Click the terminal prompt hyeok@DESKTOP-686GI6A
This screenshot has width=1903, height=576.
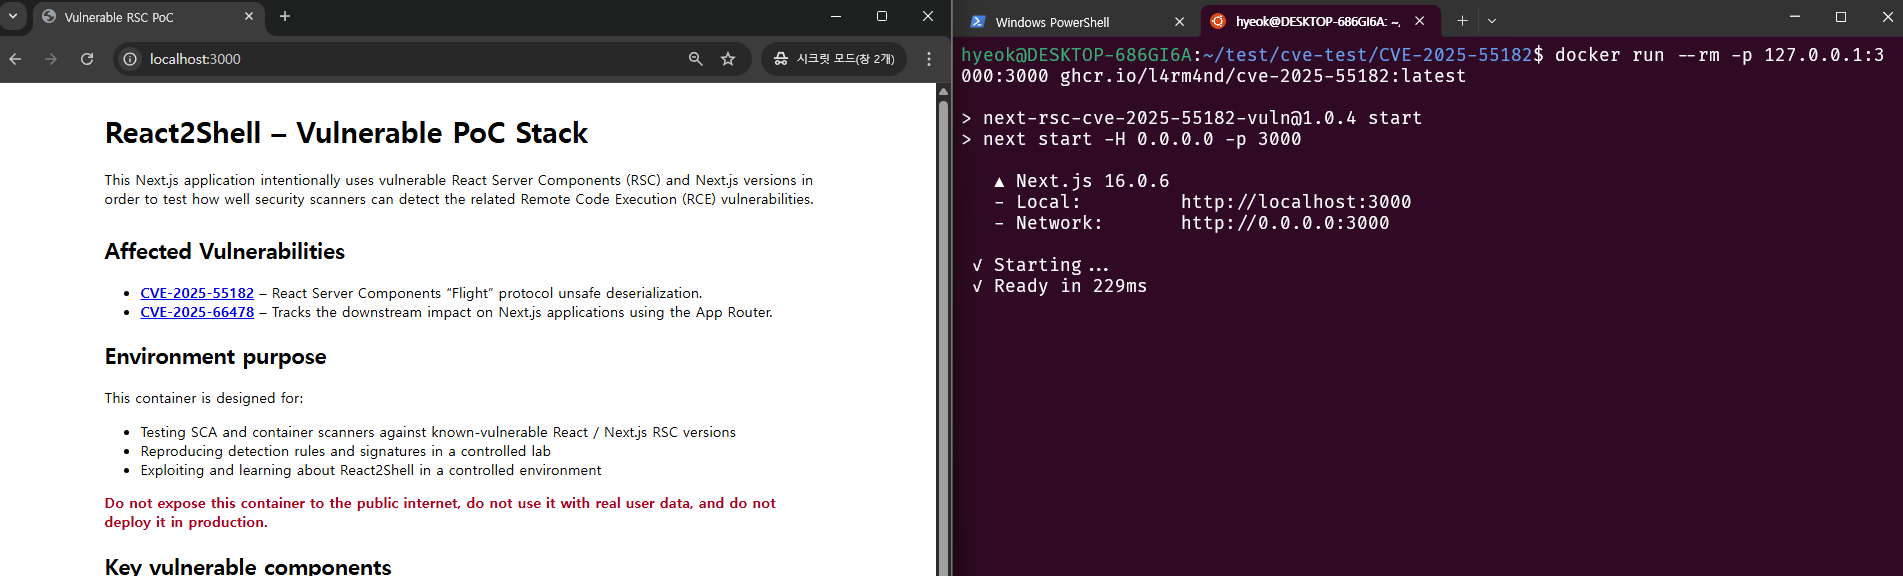(x=1077, y=55)
